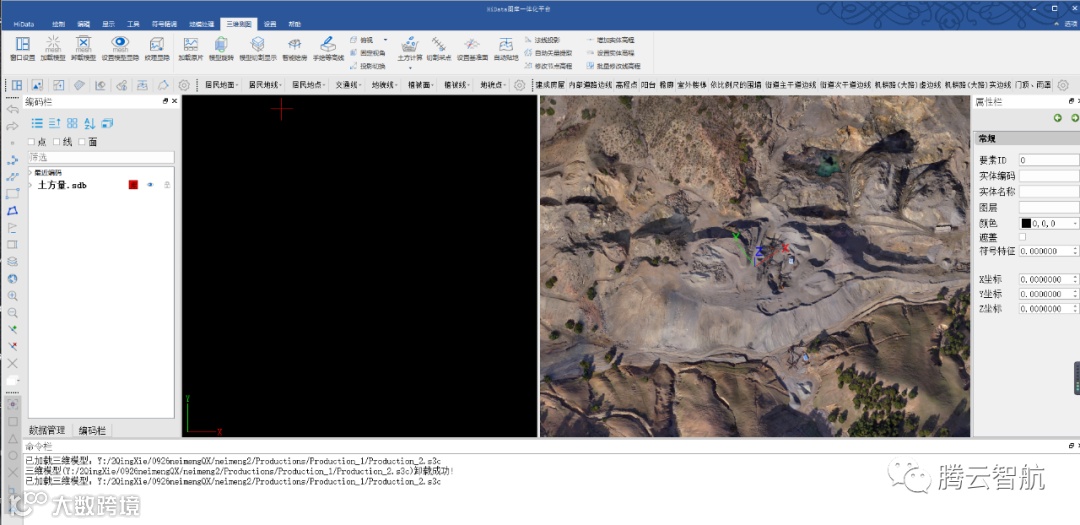Click the X坐标 stepper arrows
The height and width of the screenshot is (525, 1080).
pyautogui.click(x=1075, y=280)
